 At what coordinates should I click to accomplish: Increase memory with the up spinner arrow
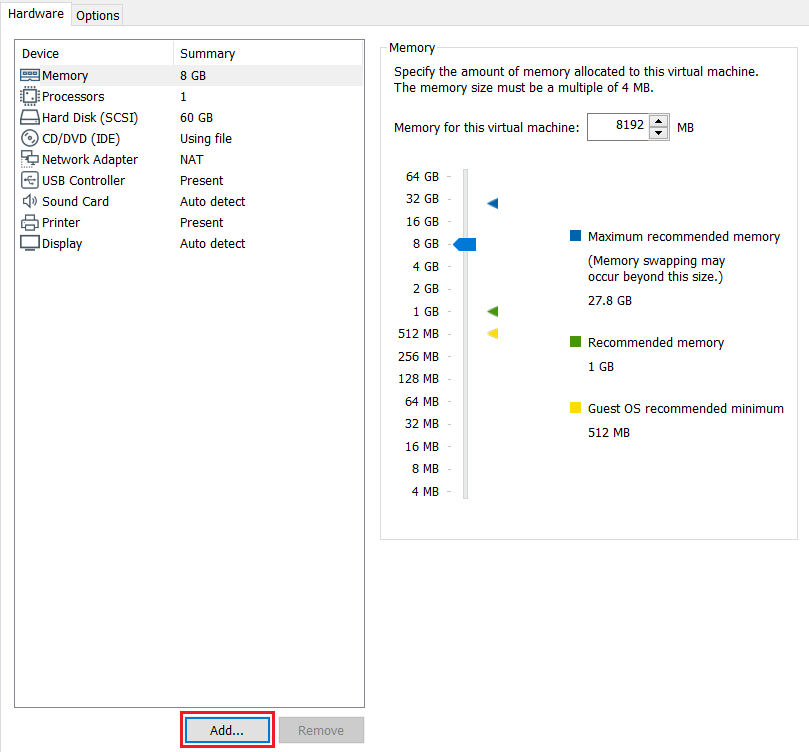coord(658,121)
